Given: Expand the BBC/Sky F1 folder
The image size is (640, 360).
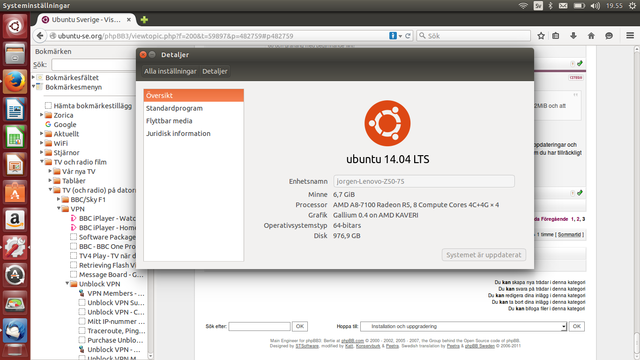Looking at the screenshot, I should 58,199.
